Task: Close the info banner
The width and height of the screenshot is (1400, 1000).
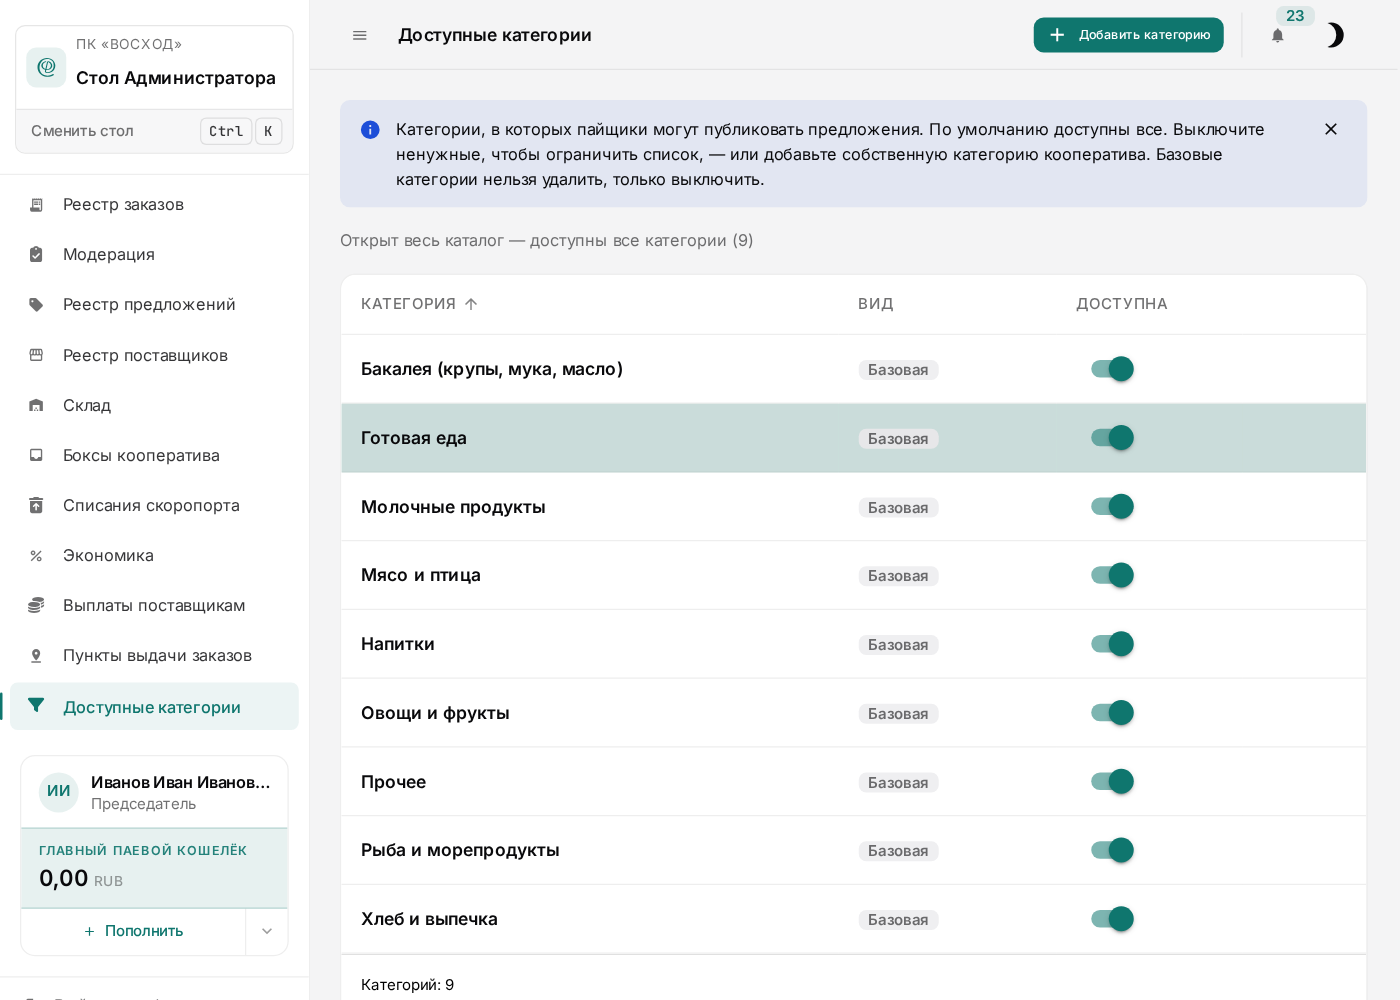Action: point(1330,129)
